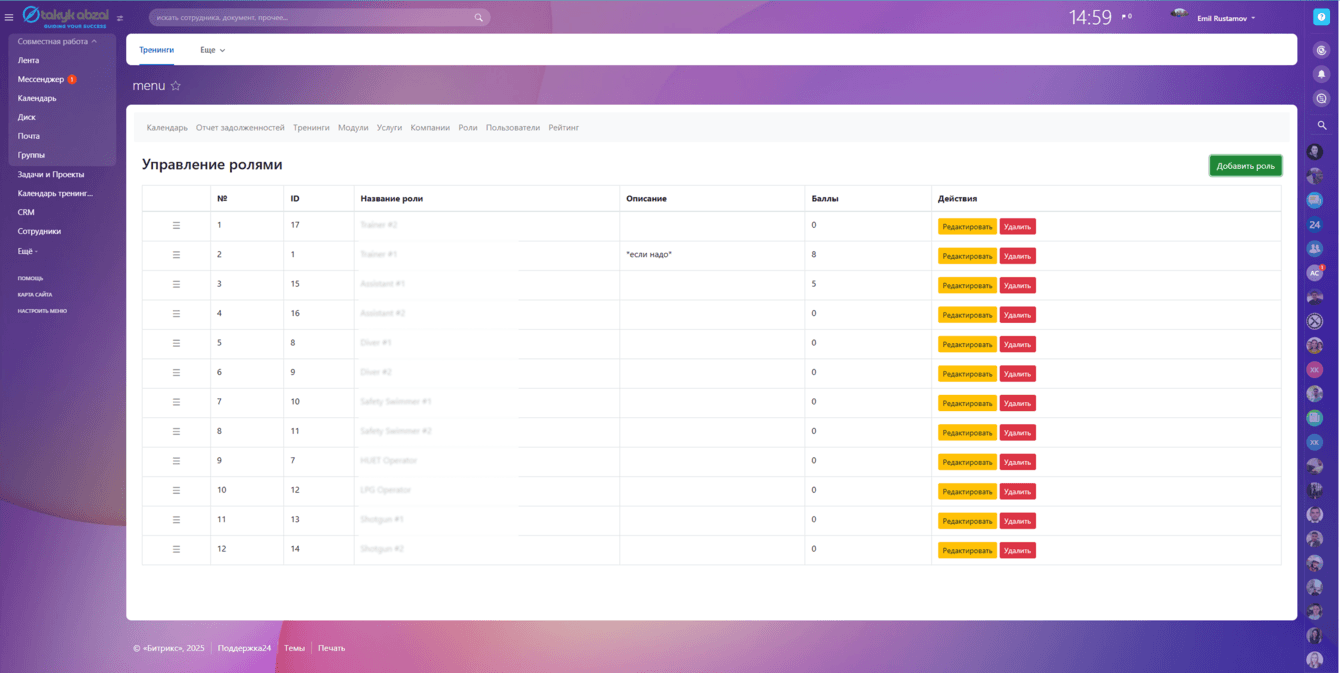Open 'Лента' in left sidebar

[x=28, y=61]
